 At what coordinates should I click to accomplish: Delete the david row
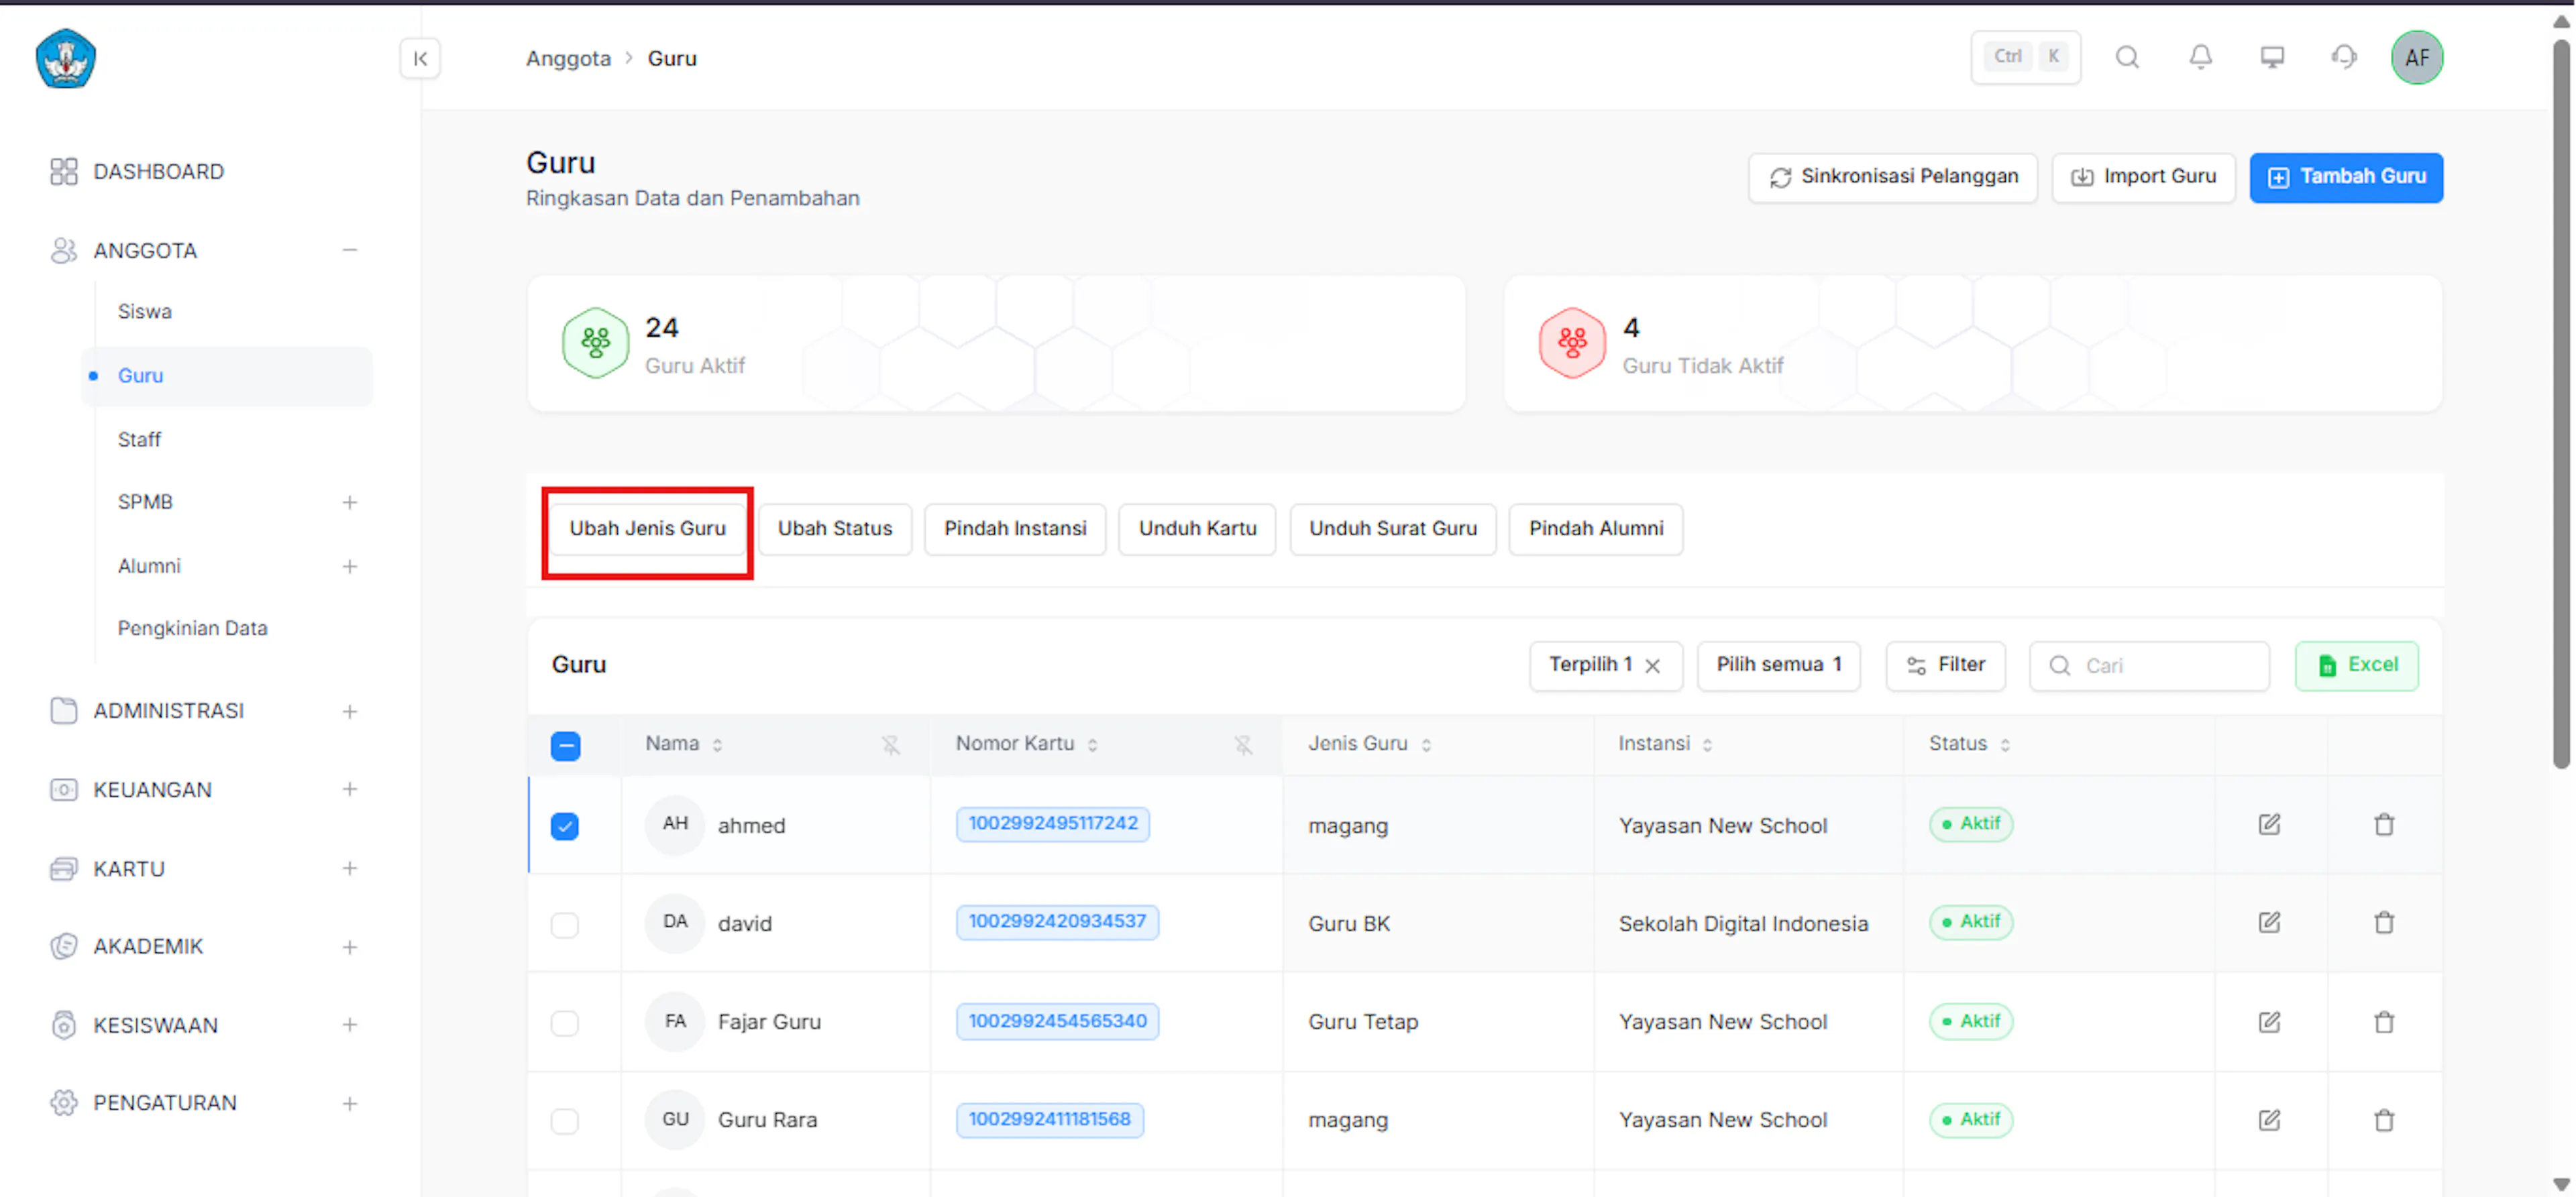click(2384, 922)
